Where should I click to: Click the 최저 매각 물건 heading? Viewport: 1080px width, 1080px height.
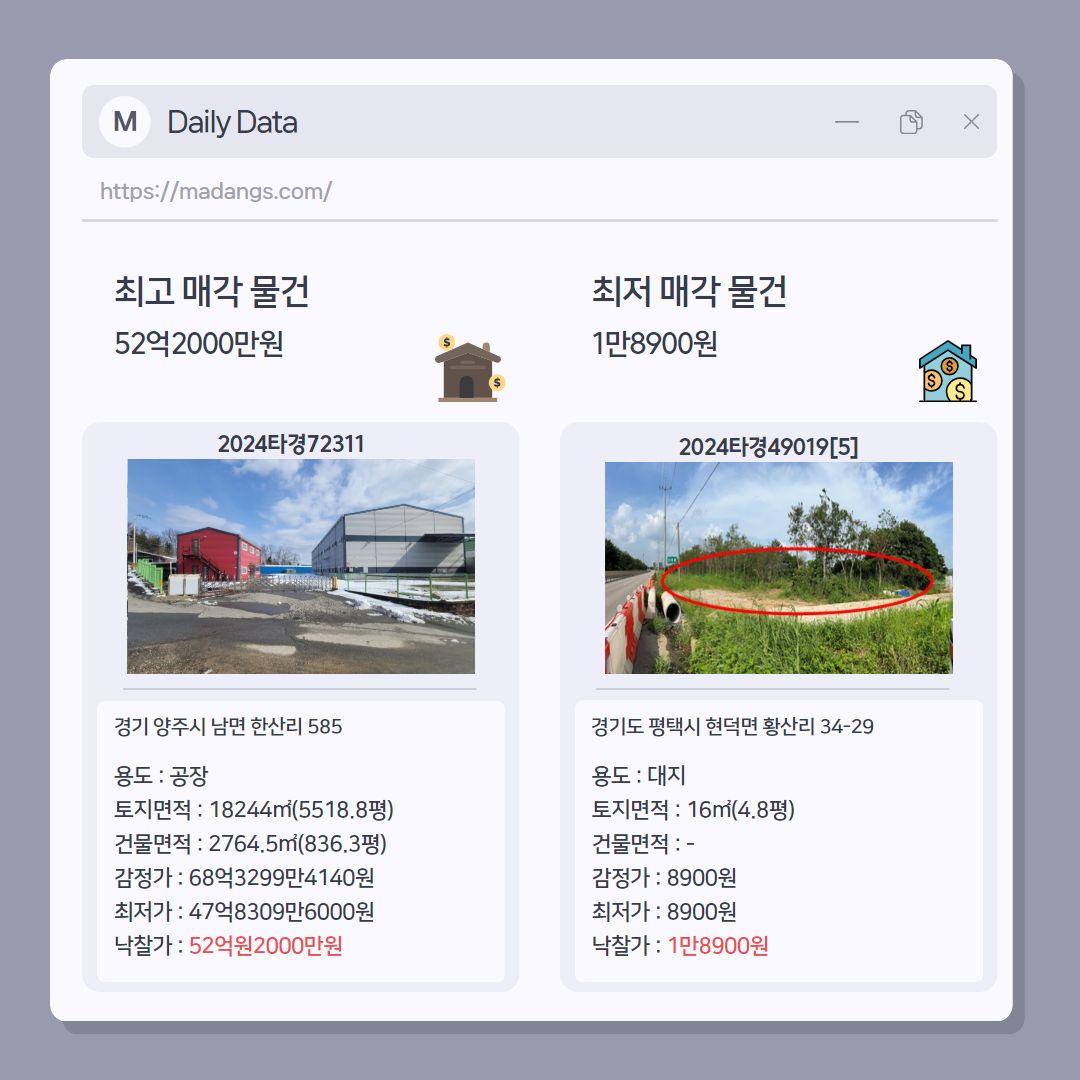click(x=689, y=291)
